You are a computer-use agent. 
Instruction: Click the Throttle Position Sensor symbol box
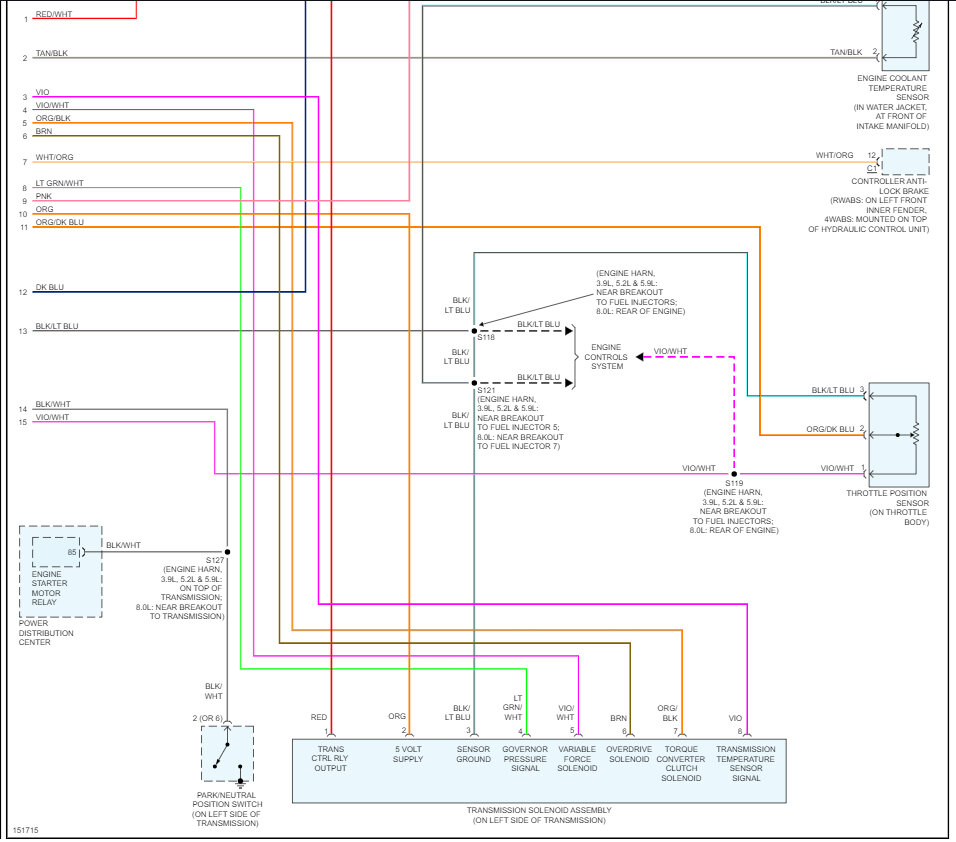click(x=899, y=434)
